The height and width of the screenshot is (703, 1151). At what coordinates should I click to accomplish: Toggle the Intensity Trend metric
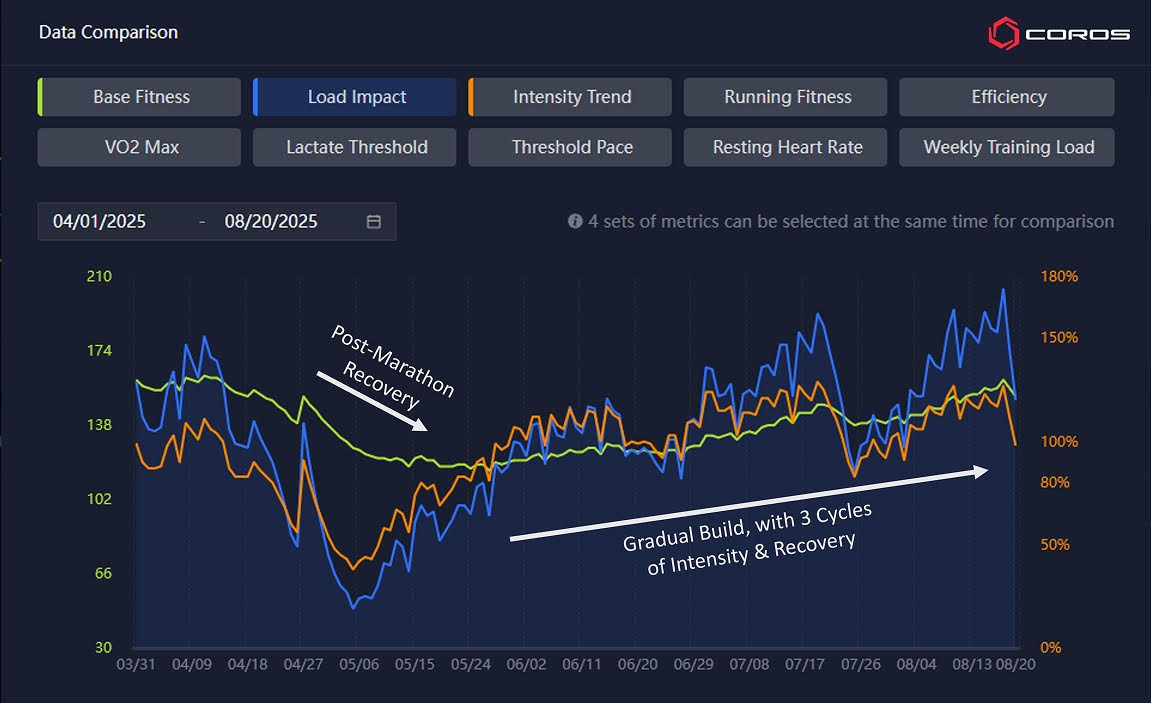pyautogui.click(x=572, y=97)
